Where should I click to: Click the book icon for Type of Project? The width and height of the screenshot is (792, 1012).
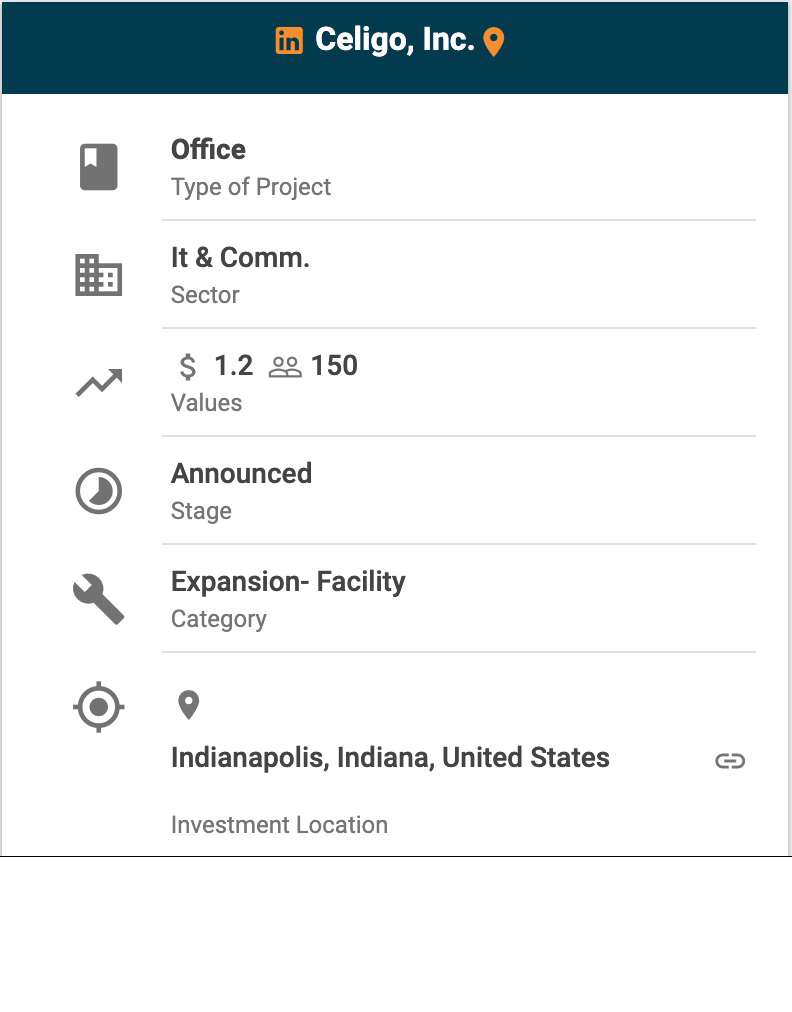tap(99, 167)
